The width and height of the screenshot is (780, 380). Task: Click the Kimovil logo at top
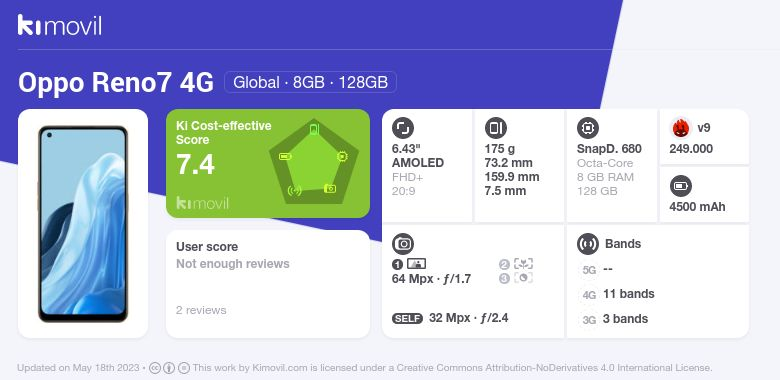click(59, 25)
